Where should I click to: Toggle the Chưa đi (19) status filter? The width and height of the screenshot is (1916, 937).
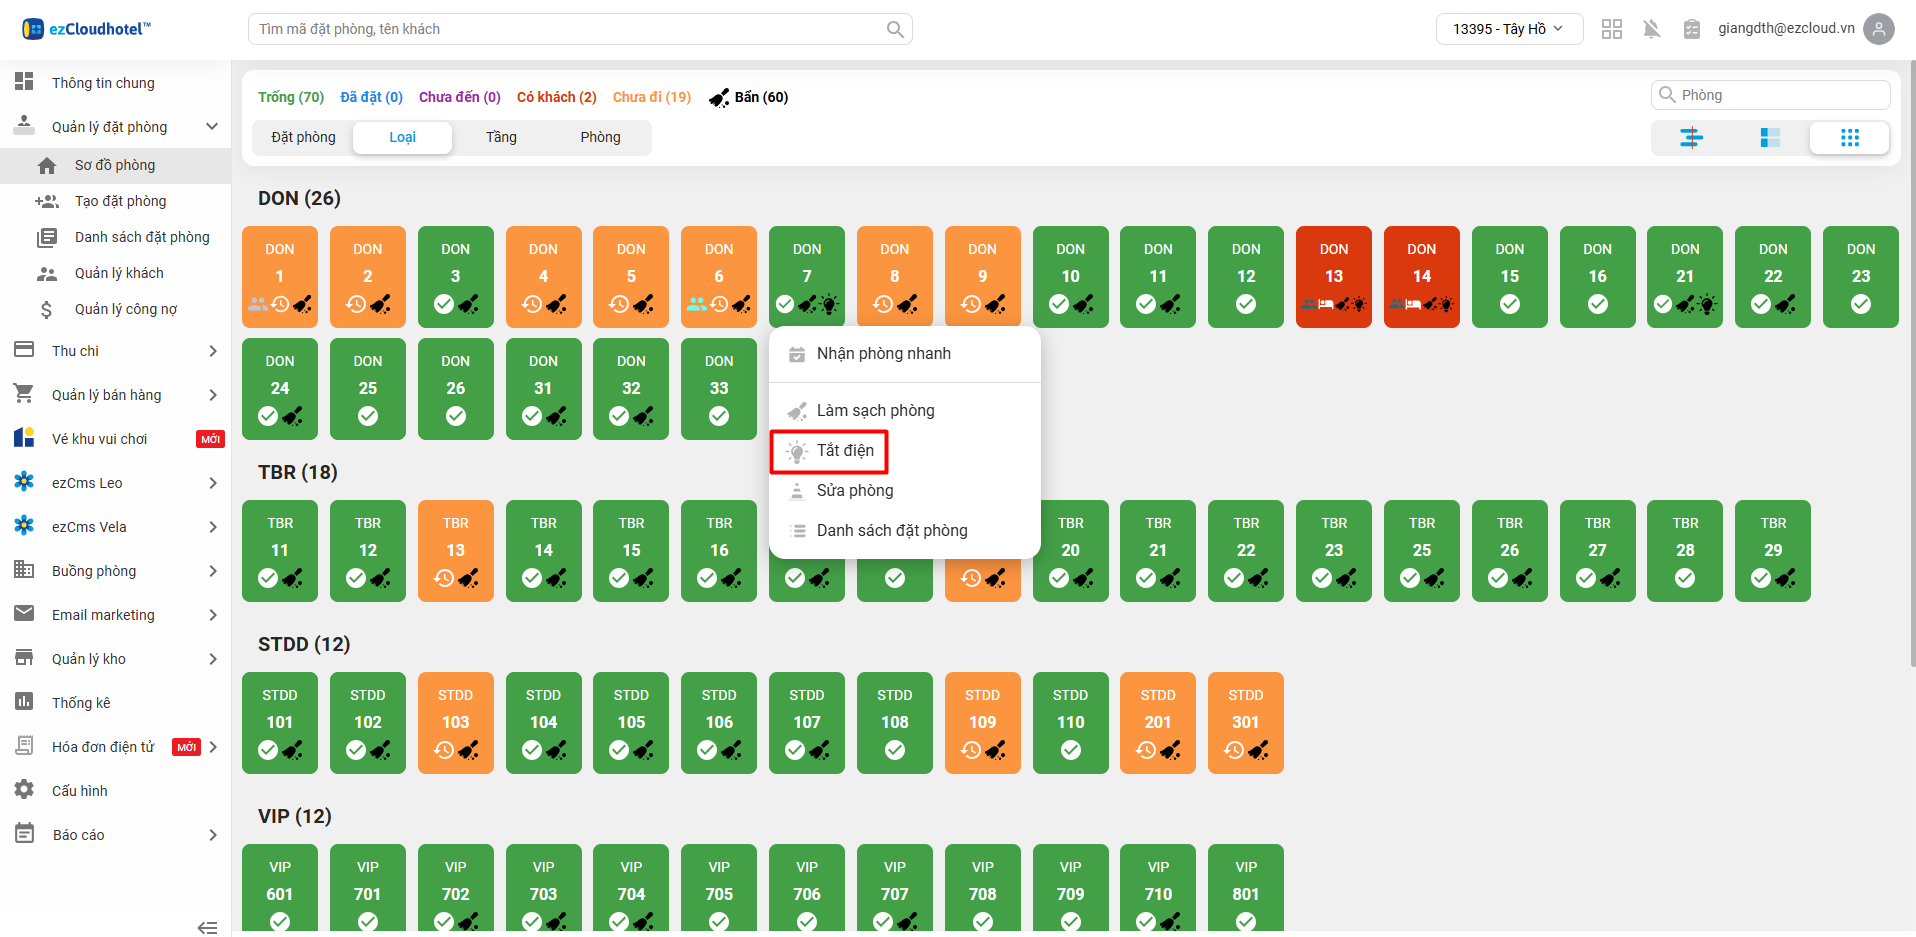[651, 97]
